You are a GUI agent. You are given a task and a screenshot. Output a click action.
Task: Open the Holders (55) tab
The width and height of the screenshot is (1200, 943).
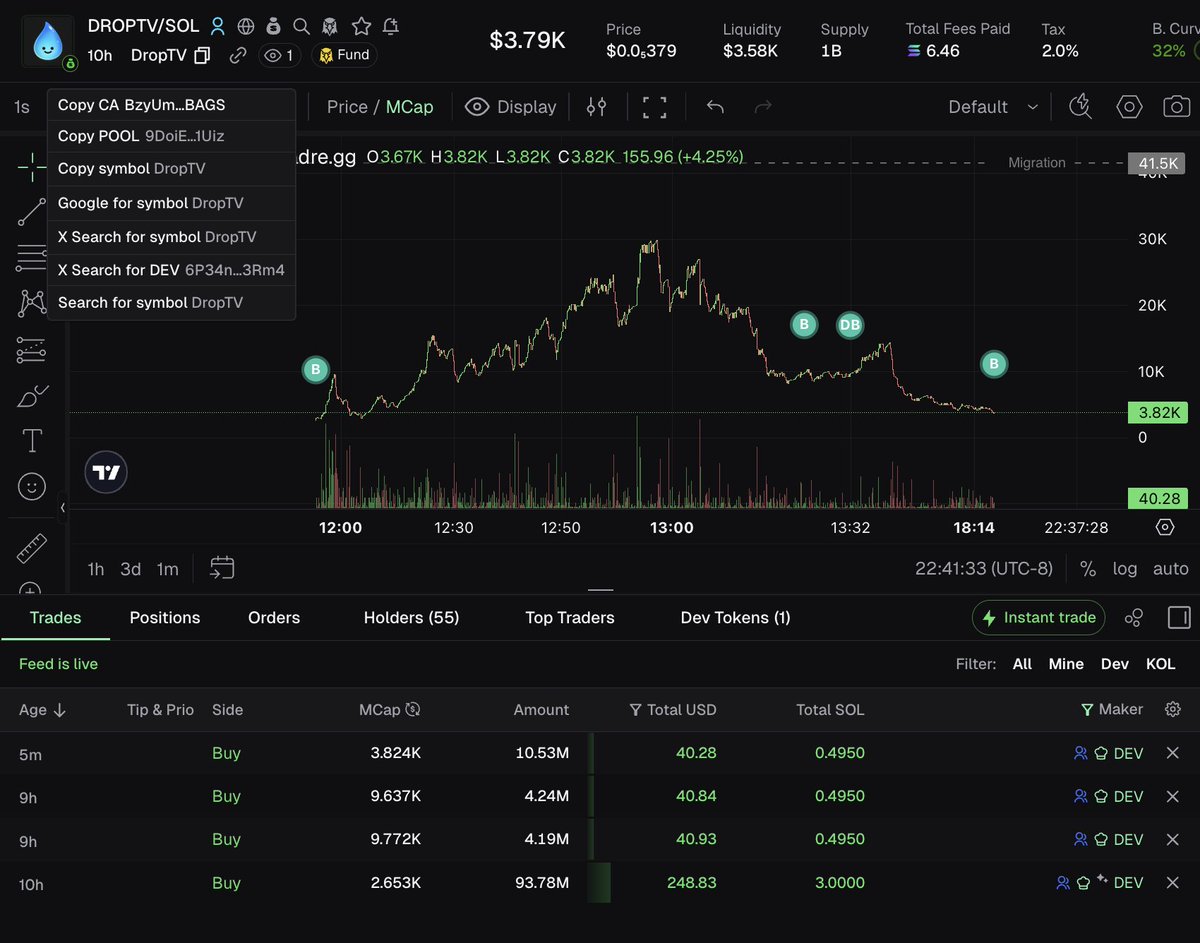tap(412, 618)
